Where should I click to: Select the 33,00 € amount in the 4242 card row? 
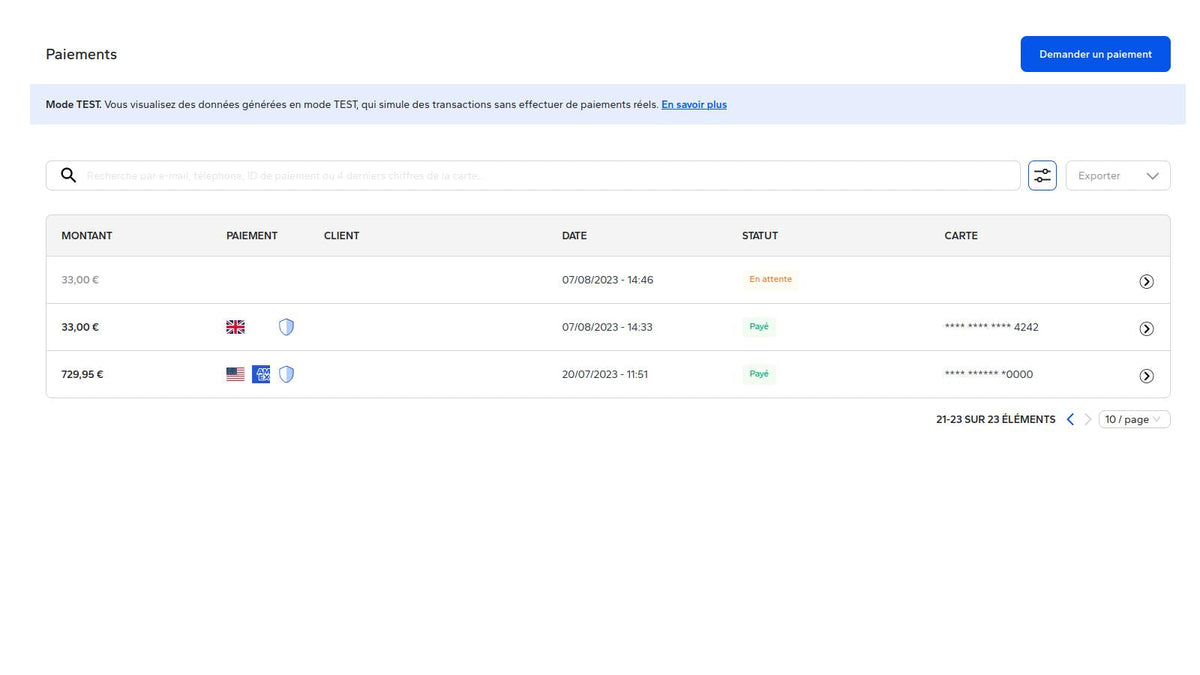[80, 327]
